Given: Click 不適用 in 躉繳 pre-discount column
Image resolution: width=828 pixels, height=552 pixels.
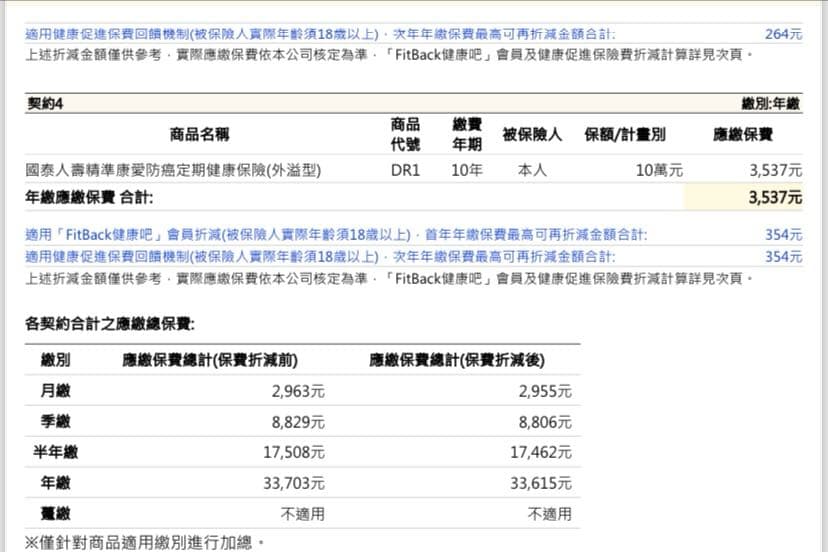Looking at the screenshot, I should point(303,514).
